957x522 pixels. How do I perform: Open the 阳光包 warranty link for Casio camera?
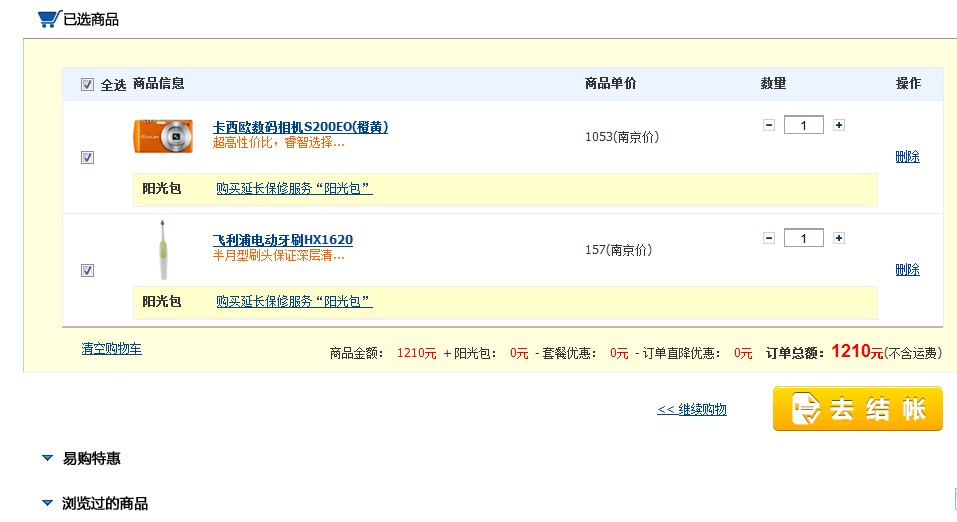pyautogui.click(x=294, y=189)
